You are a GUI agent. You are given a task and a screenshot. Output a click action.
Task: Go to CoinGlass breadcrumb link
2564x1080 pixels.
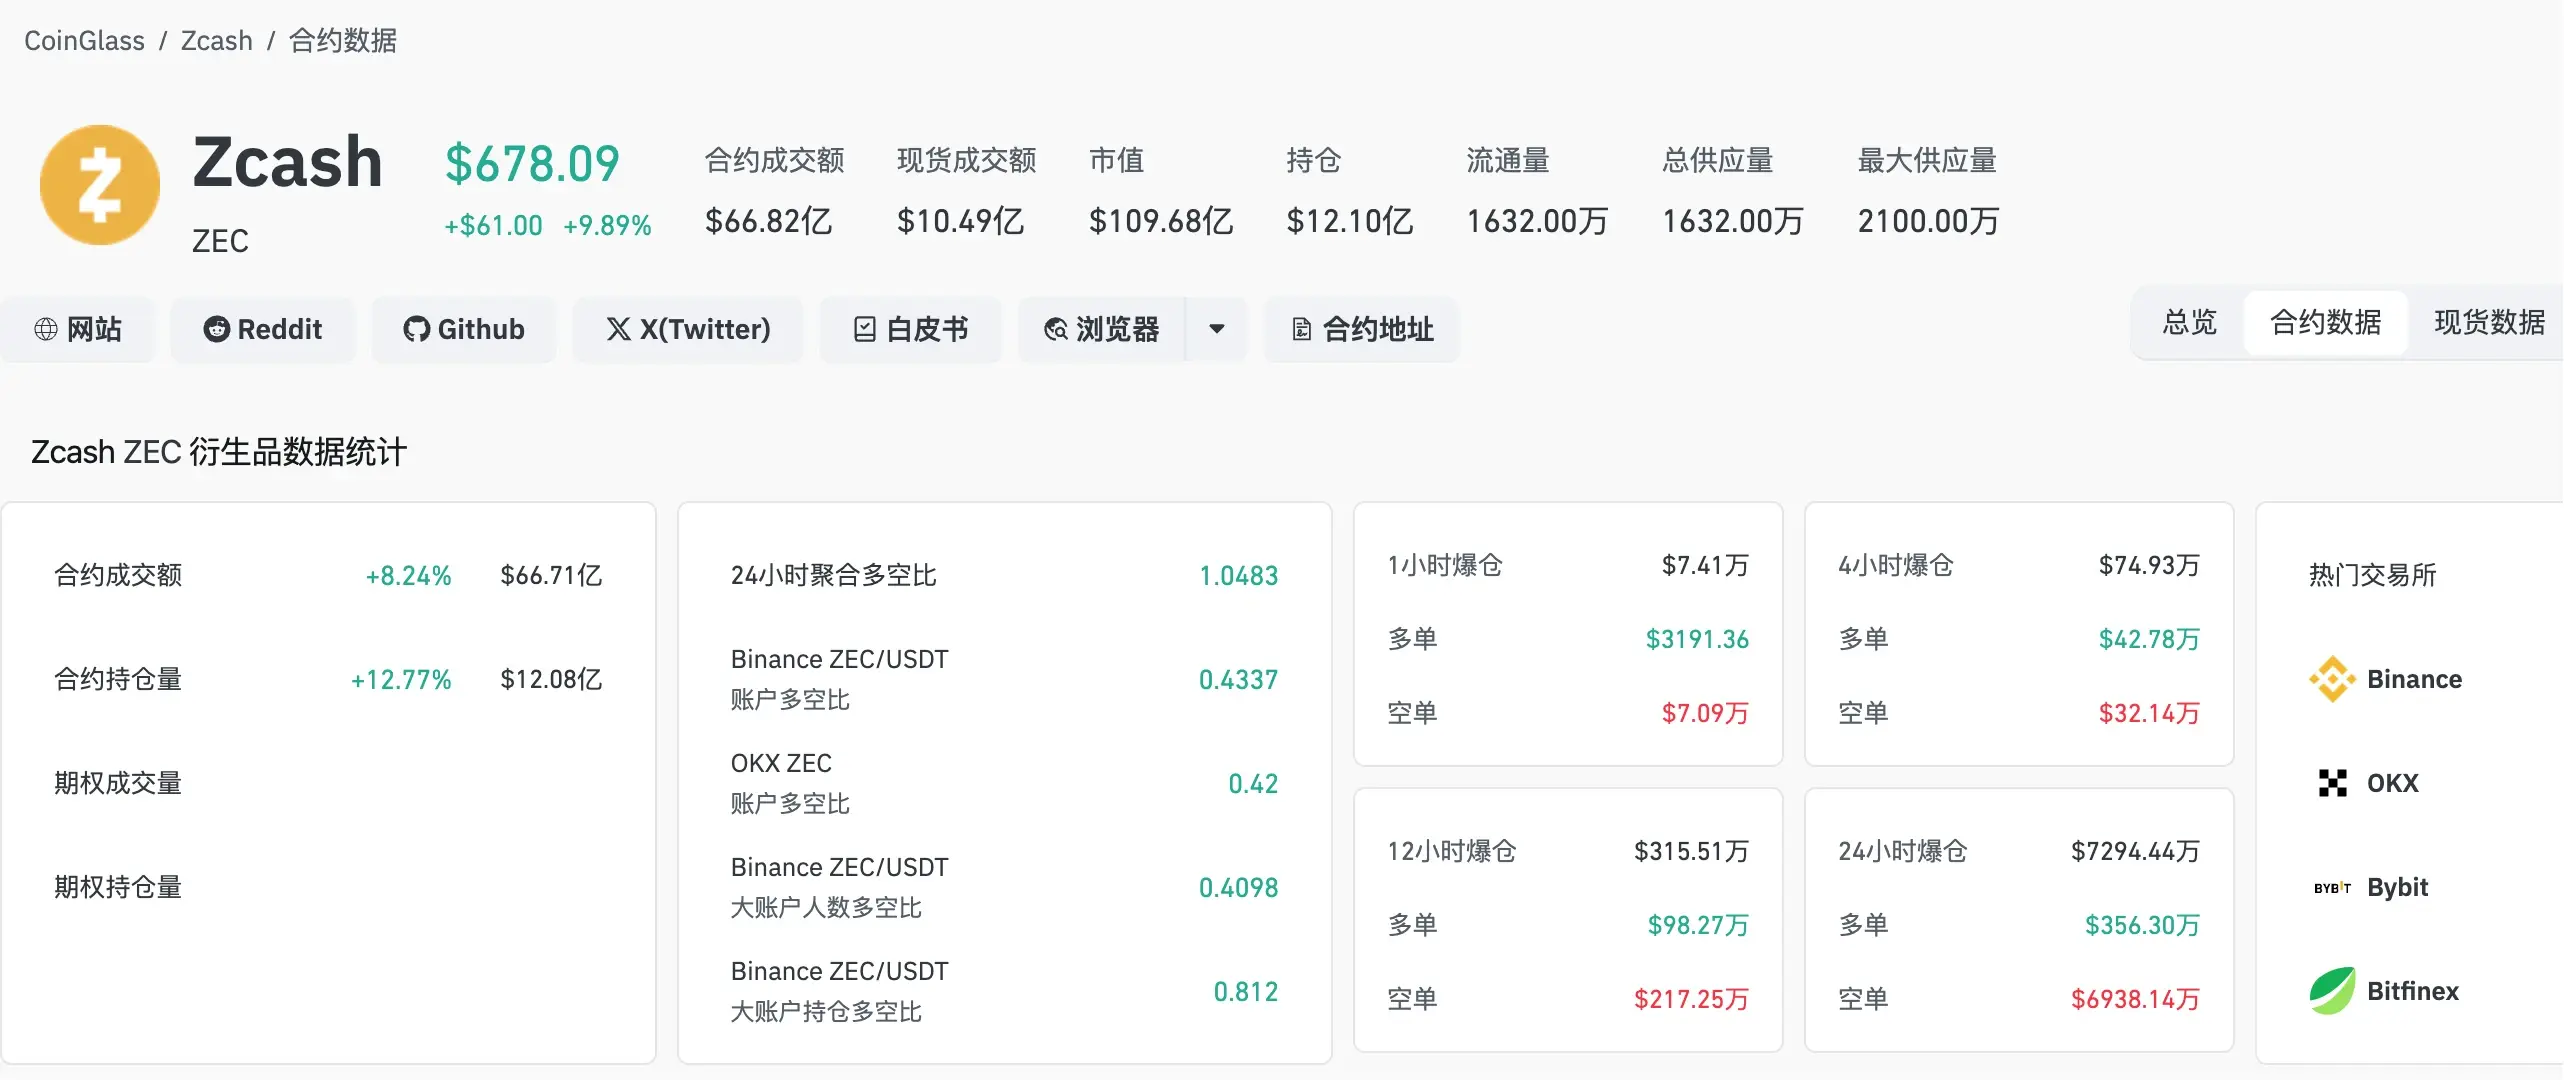point(84,40)
